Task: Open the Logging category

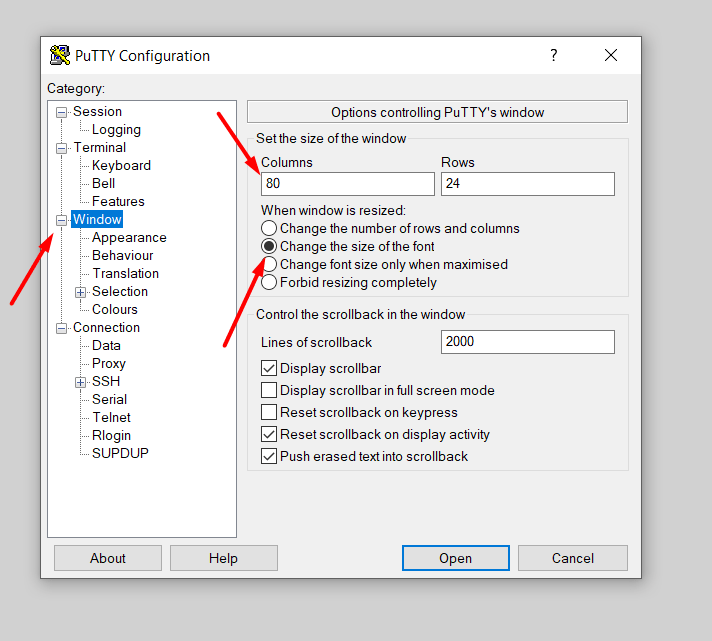Action: coord(116,129)
